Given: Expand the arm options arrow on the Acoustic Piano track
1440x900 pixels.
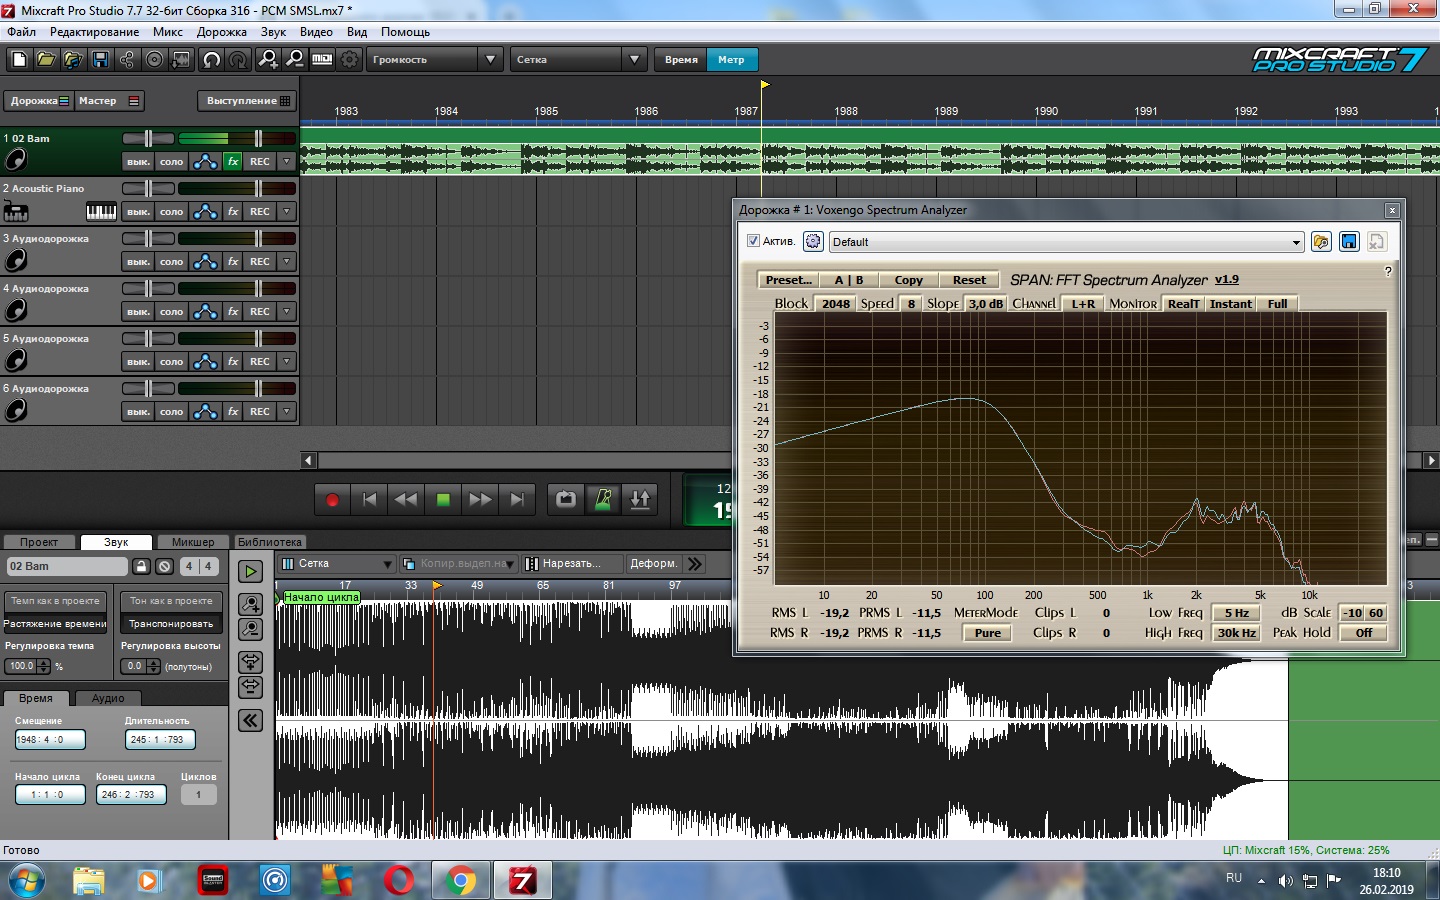Looking at the screenshot, I should click(x=287, y=211).
